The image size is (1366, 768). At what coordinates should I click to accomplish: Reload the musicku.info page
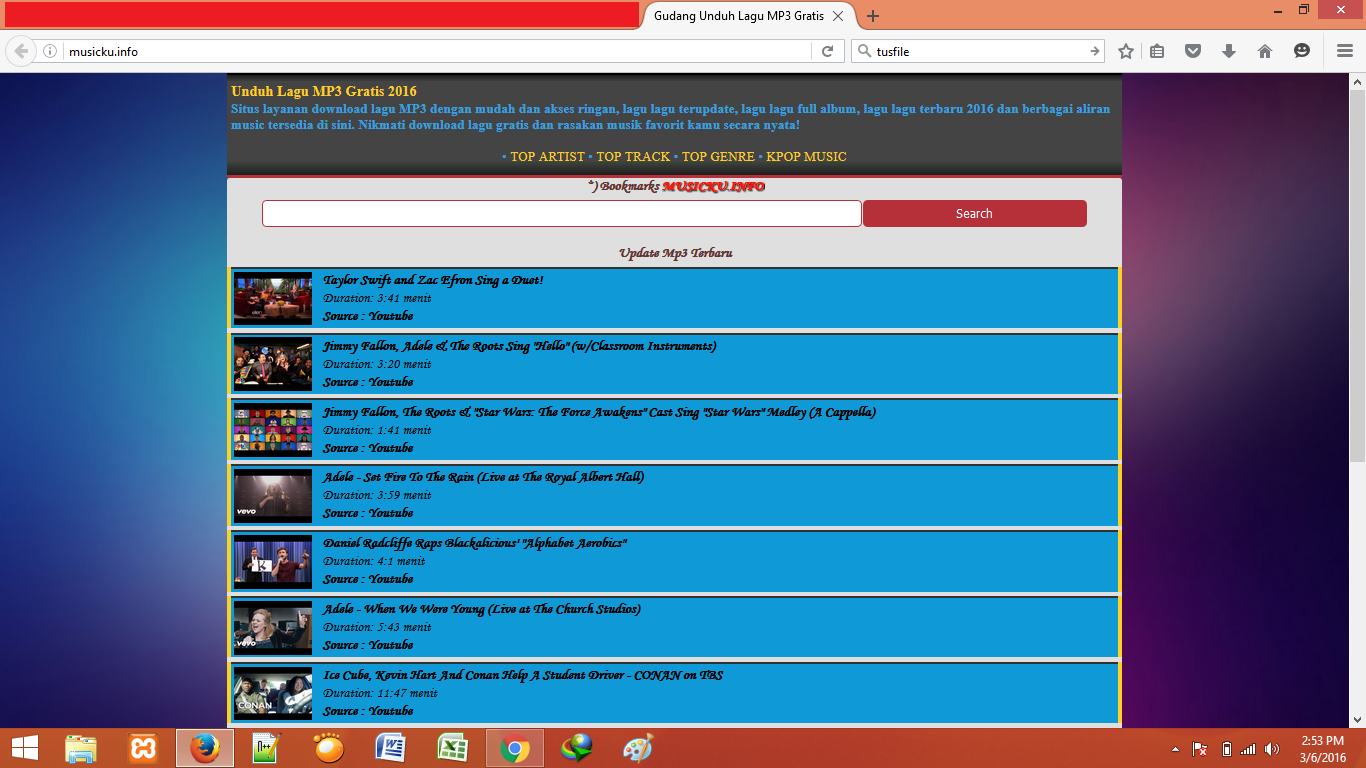[827, 51]
